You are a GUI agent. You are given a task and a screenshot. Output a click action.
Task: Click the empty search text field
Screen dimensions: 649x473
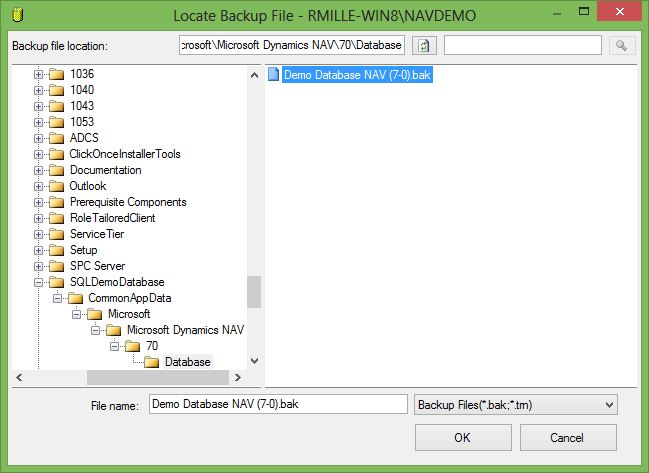click(x=523, y=45)
